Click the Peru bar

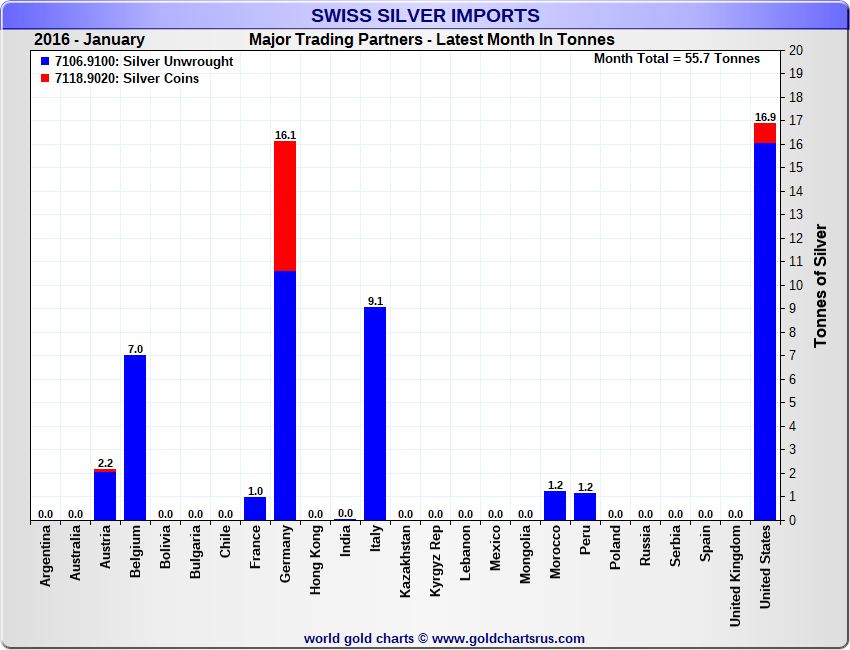[585, 506]
